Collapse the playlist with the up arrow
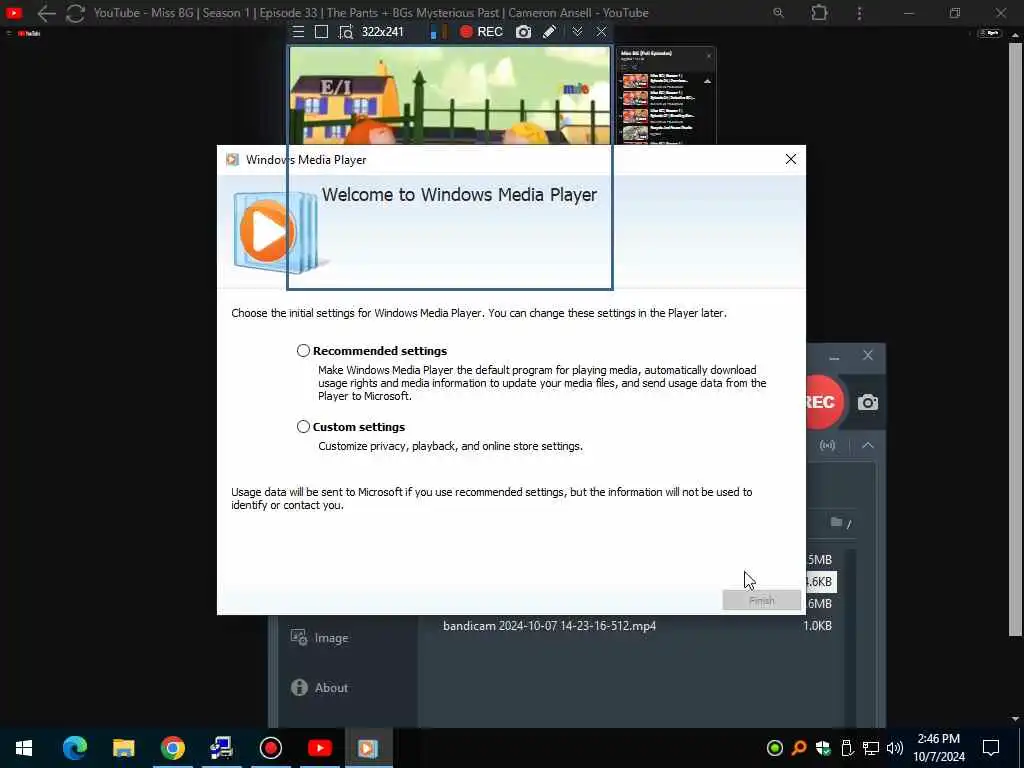Viewport: 1024px width, 768px height. coord(707,81)
